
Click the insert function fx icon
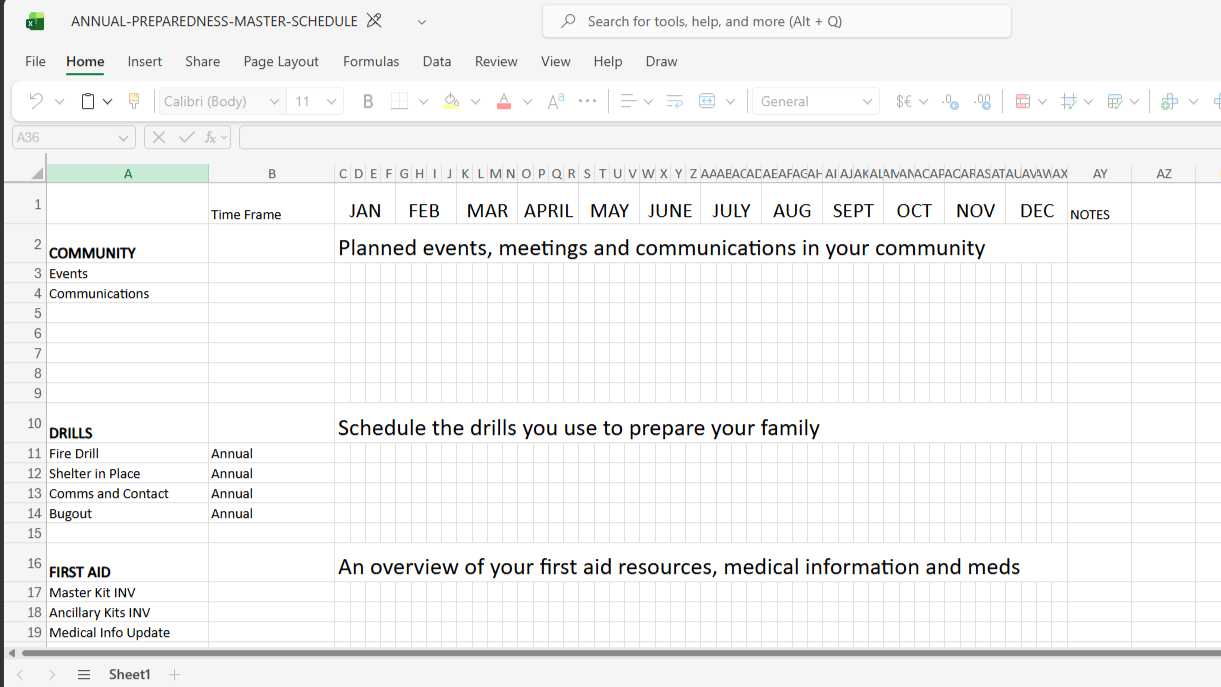pos(211,137)
